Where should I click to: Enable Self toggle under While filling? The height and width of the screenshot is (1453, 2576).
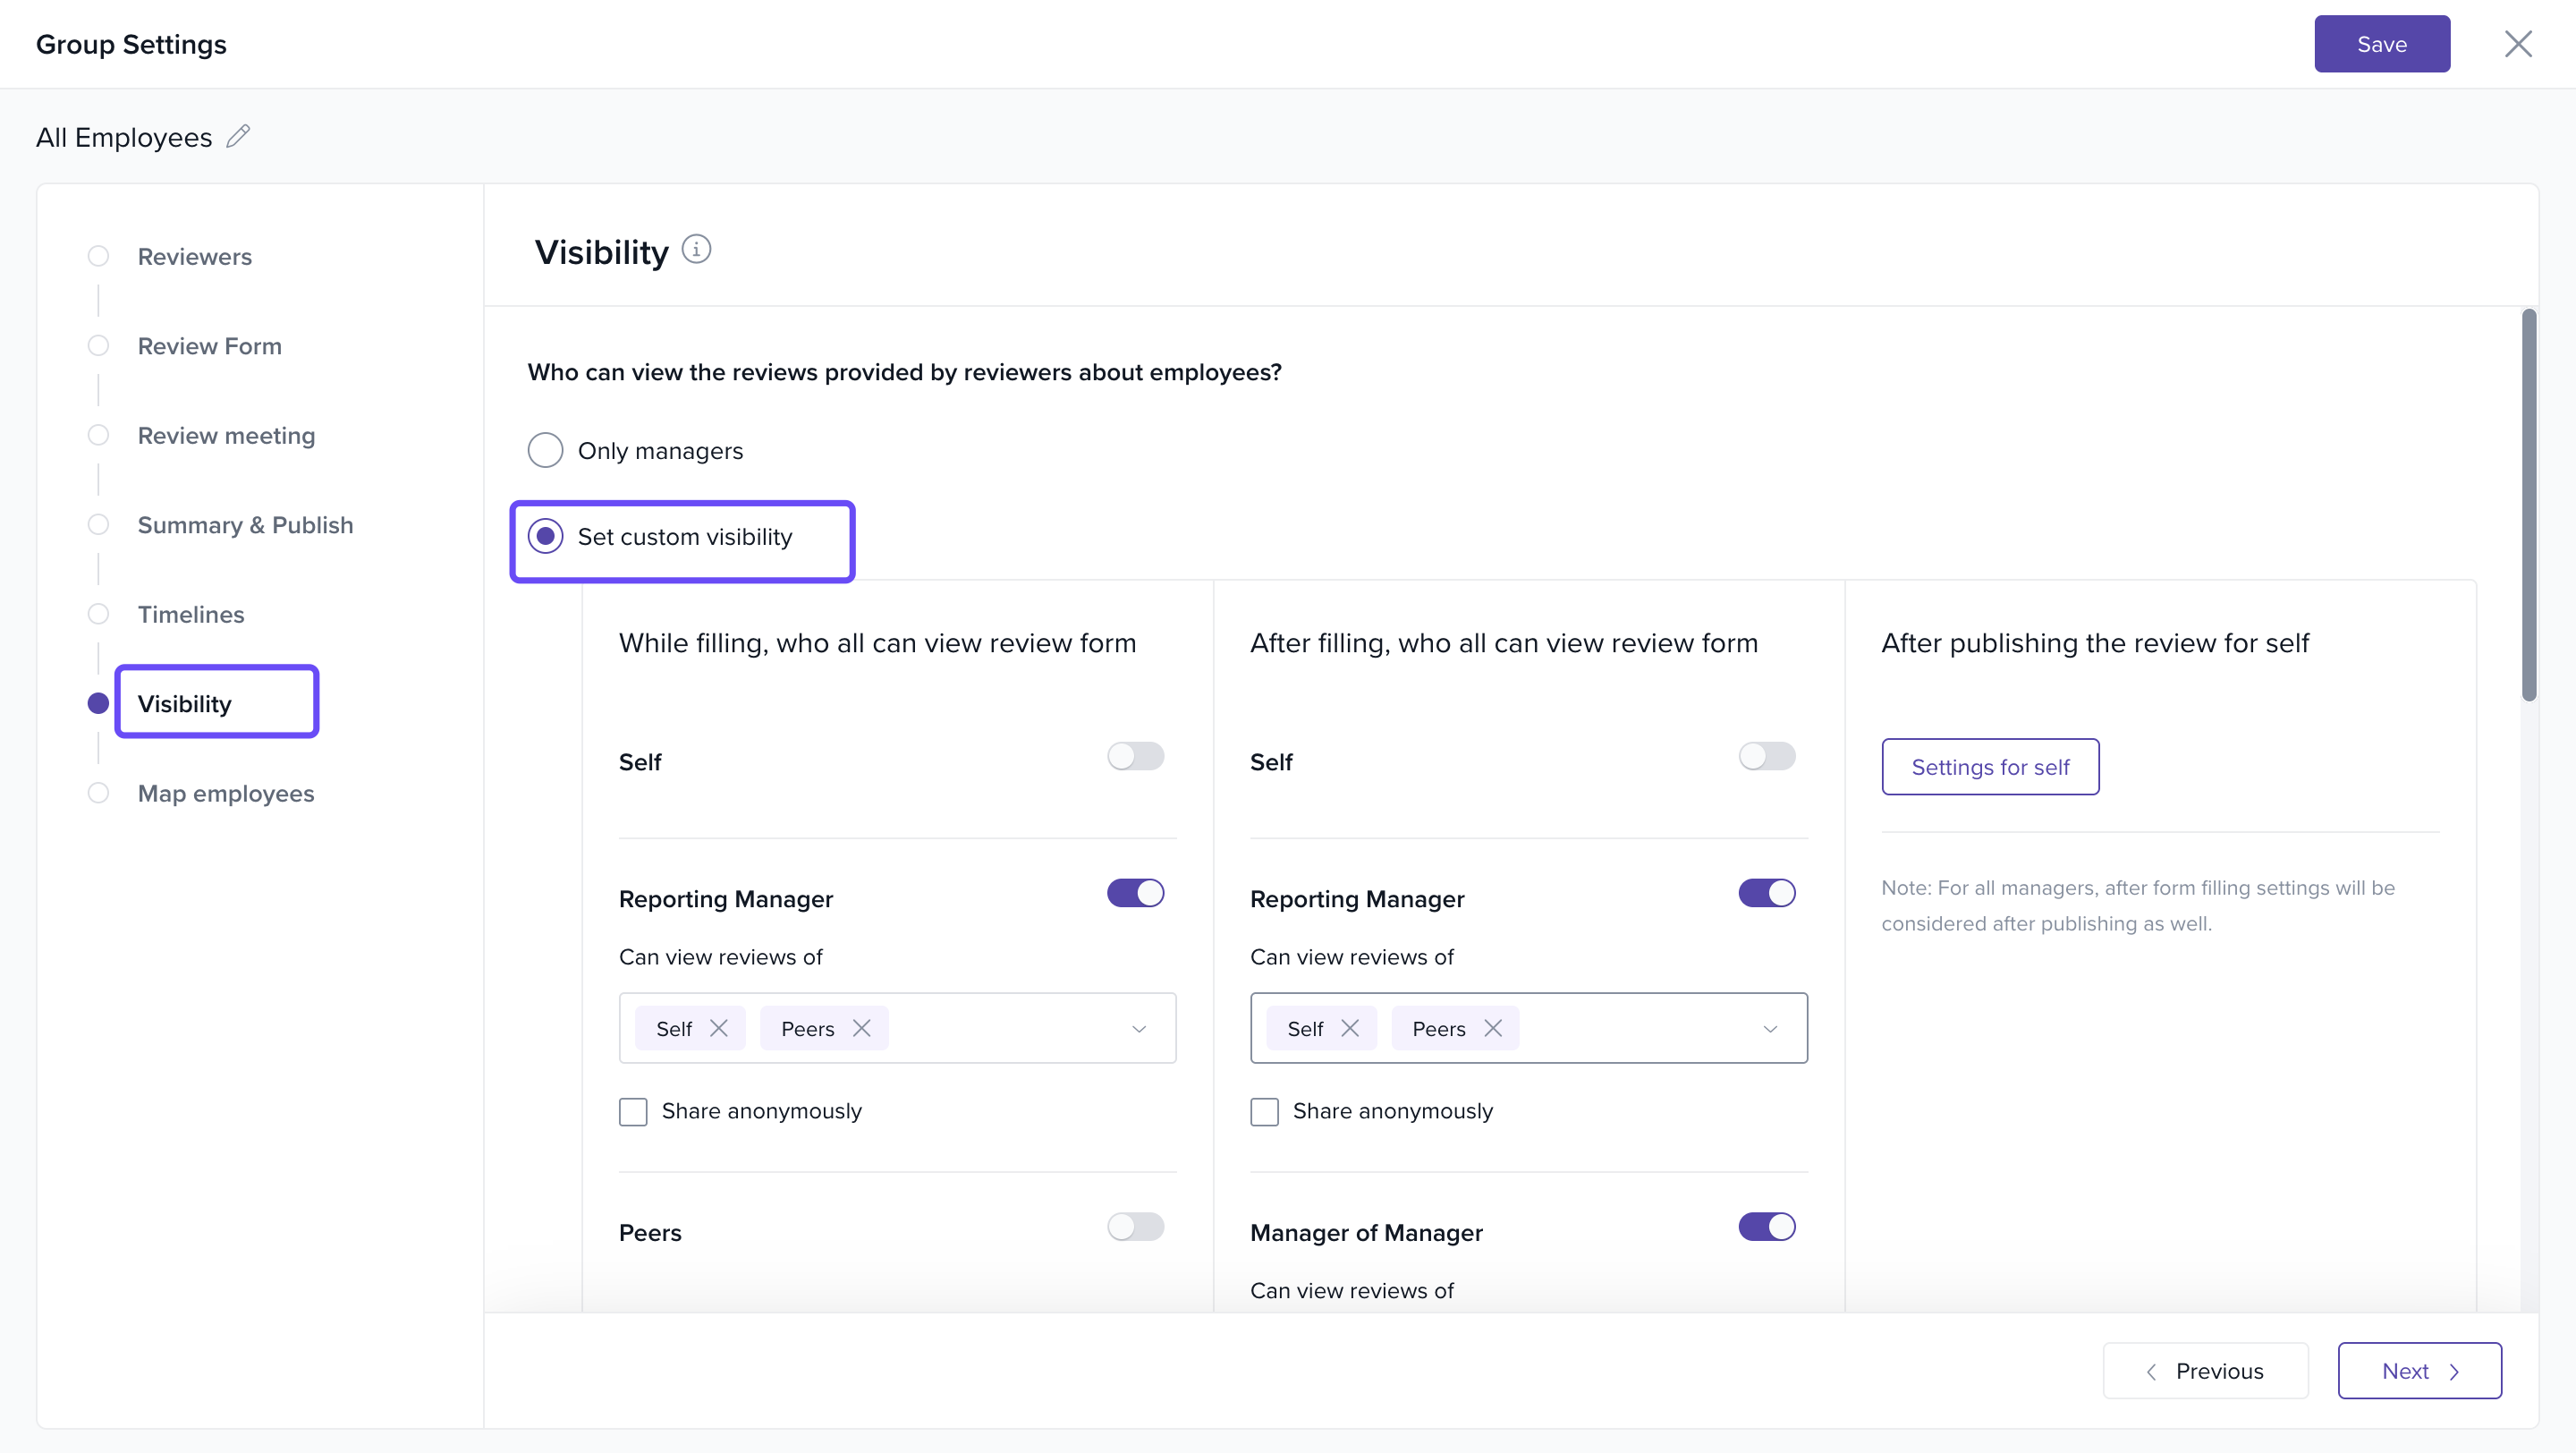tap(1135, 756)
